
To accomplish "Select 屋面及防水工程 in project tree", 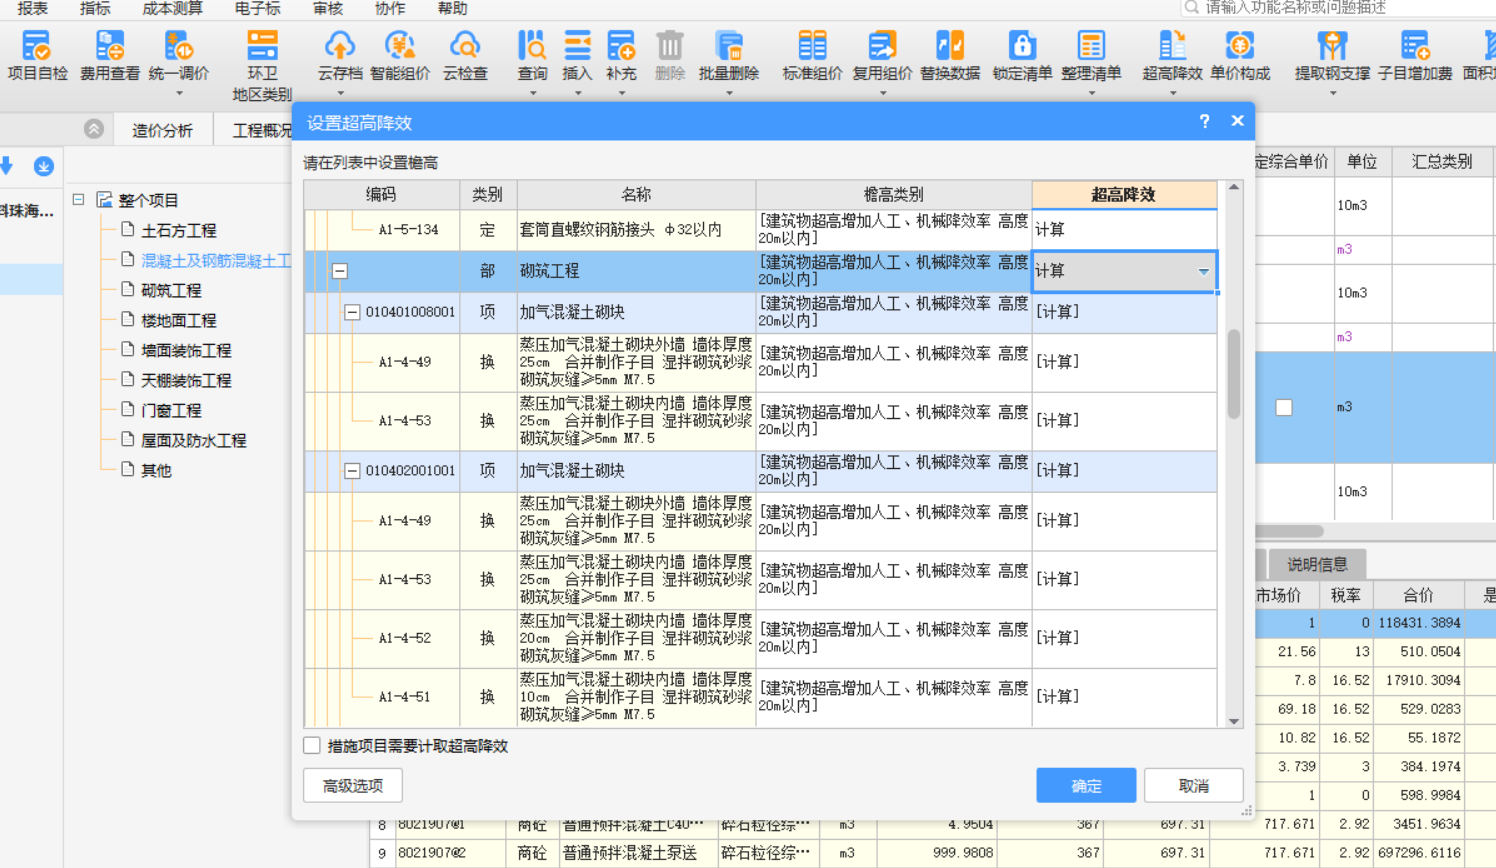I will pyautogui.click(x=193, y=440).
